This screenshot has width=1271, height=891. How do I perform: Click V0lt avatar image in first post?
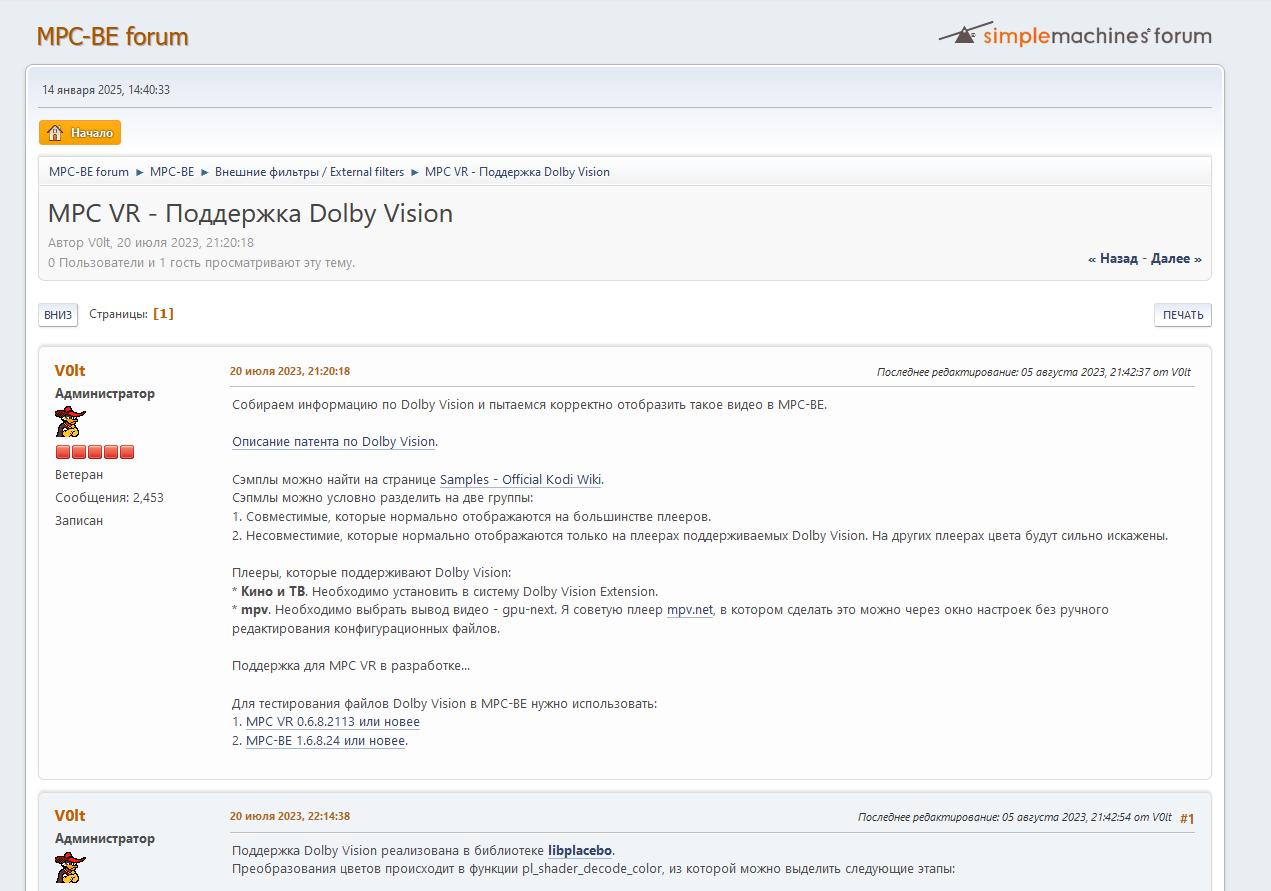click(x=70, y=422)
